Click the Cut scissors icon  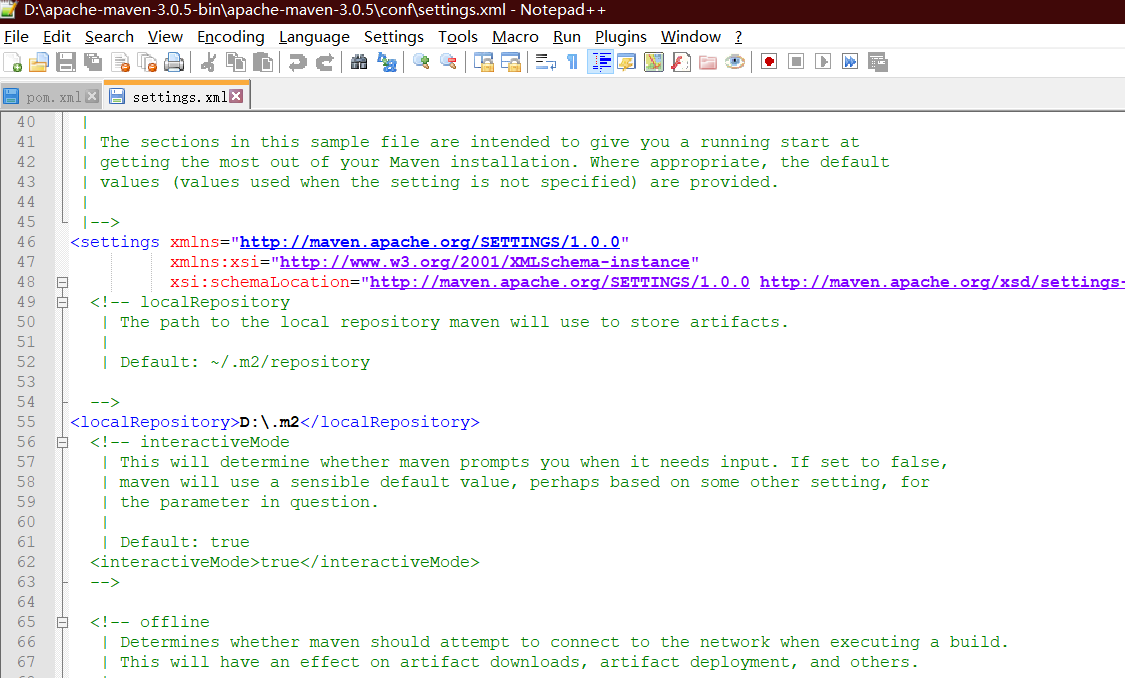209,62
